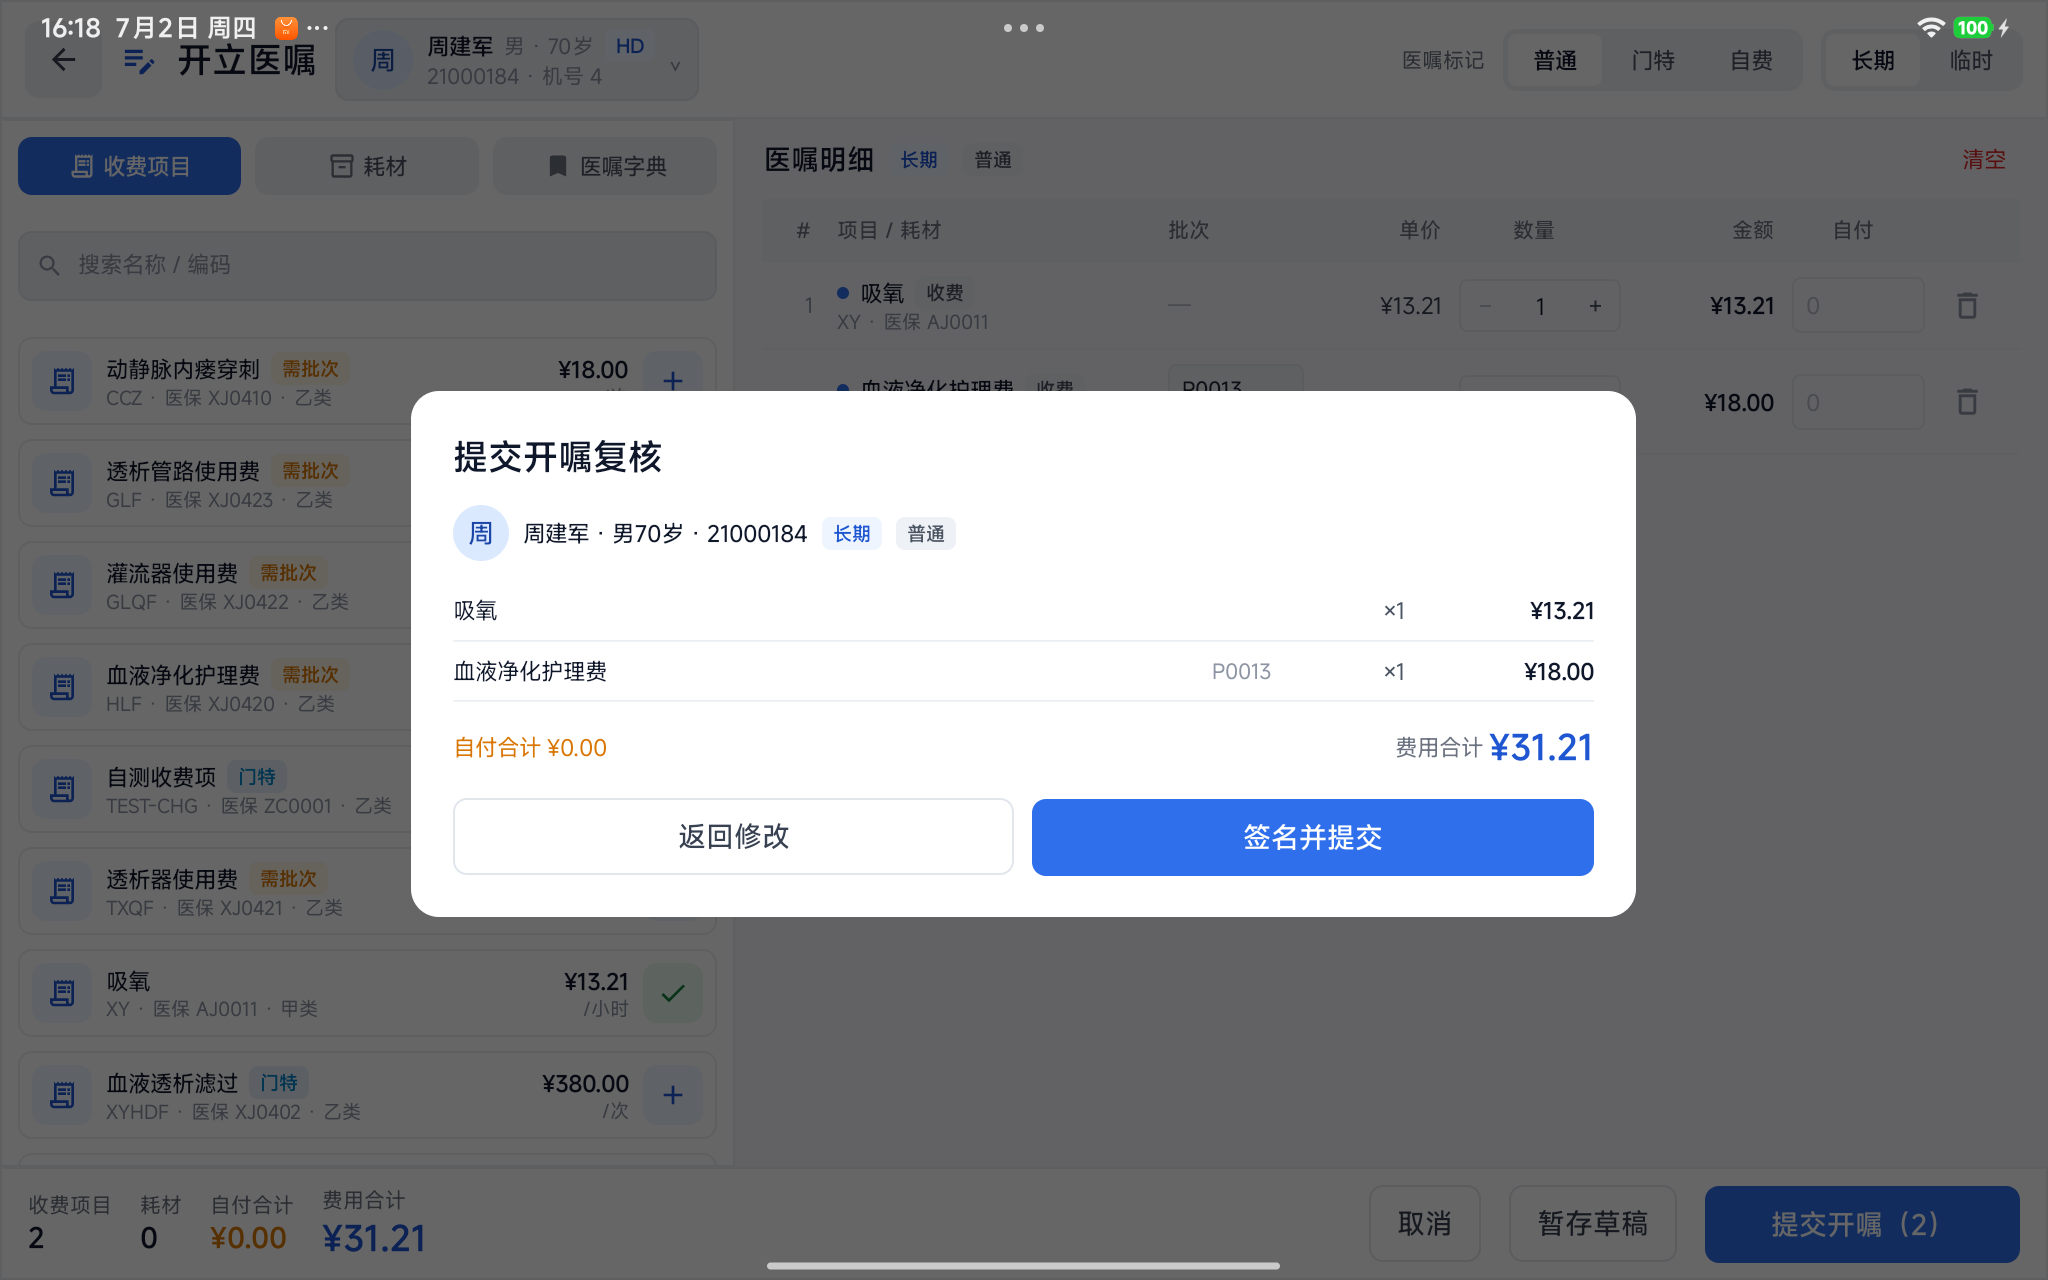Click the 医嘱标记 label
The width and height of the screenshot is (2048, 1280).
1442,61
